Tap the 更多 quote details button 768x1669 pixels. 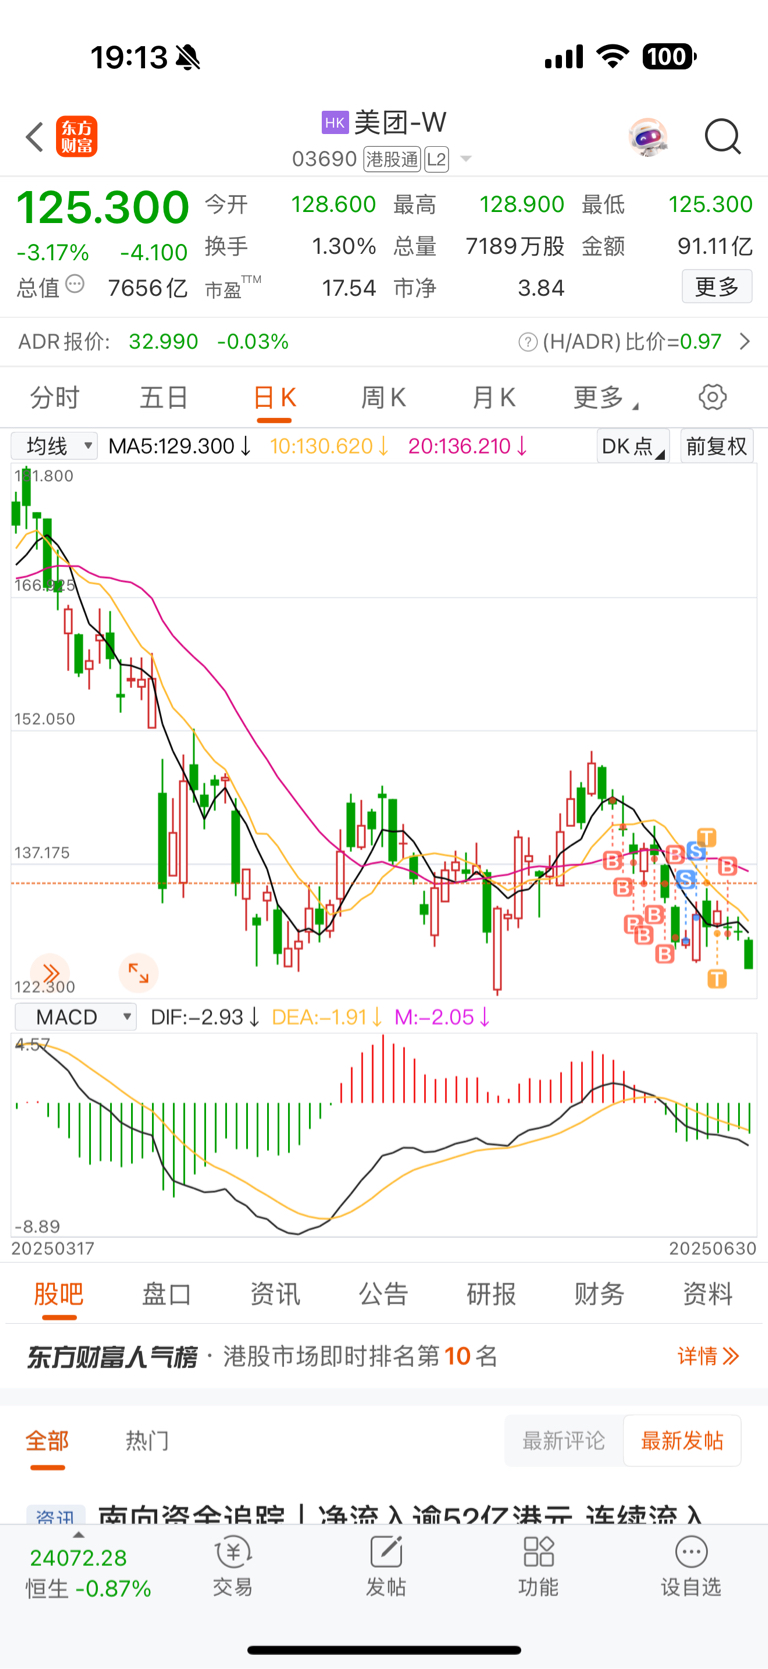(x=717, y=287)
